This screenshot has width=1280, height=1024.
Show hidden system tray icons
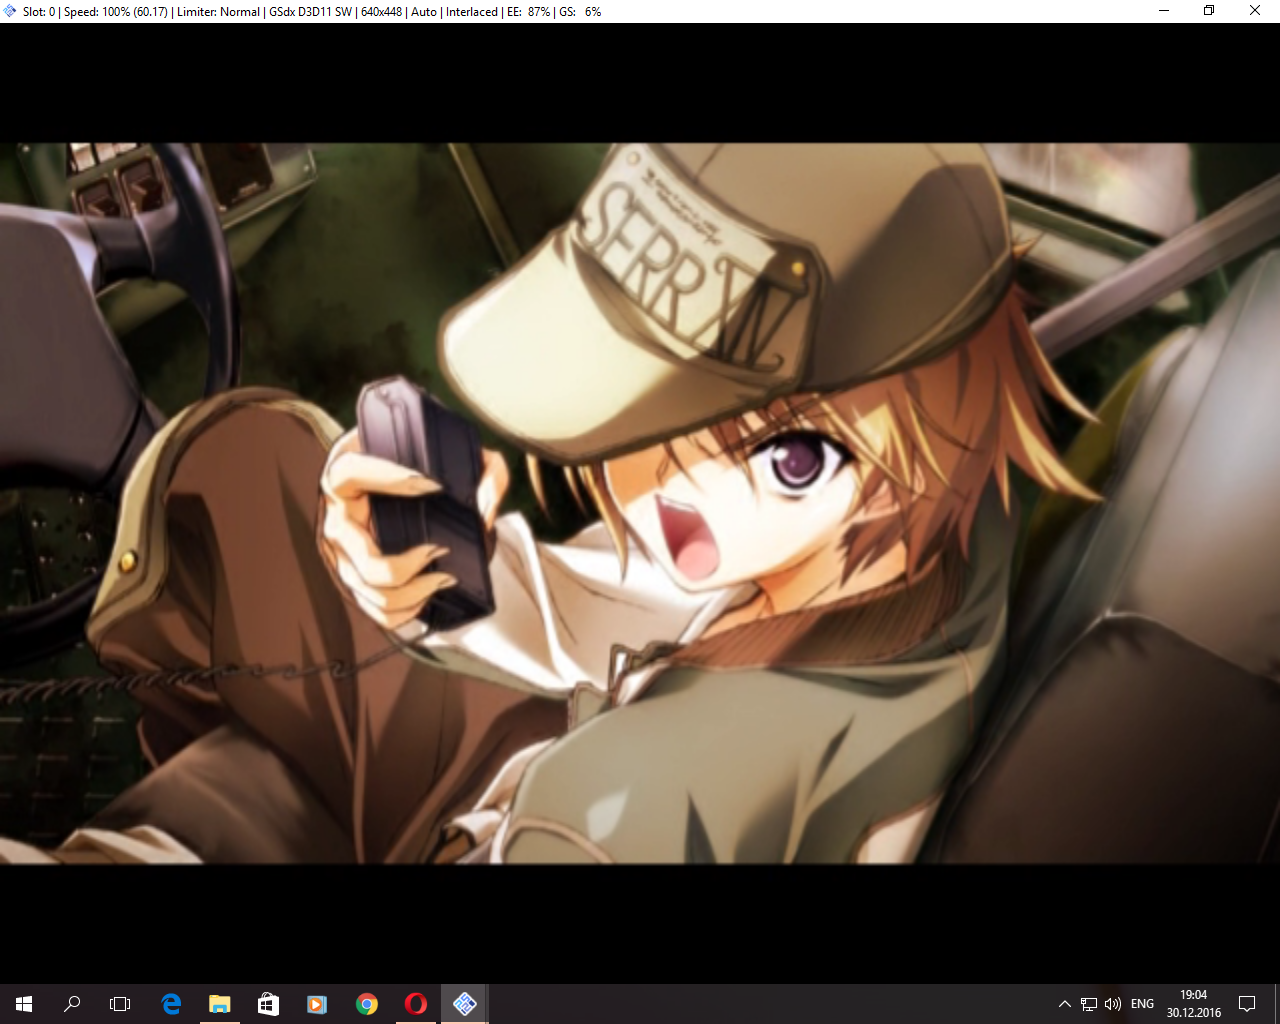[x=1065, y=1004]
